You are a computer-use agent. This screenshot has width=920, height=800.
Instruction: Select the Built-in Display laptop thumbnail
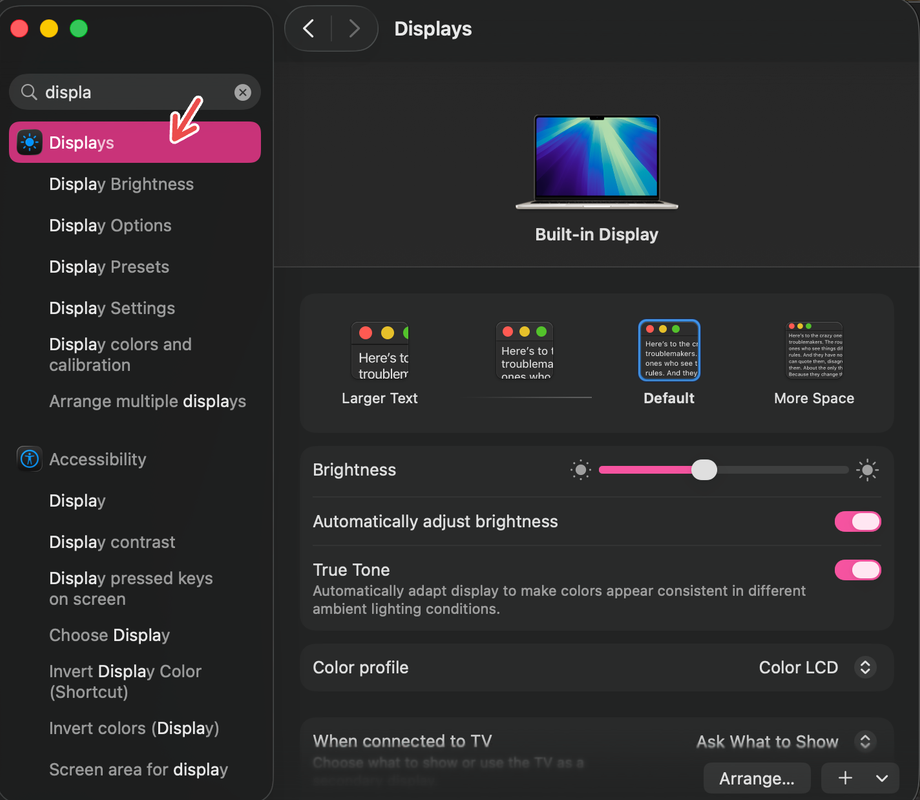point(597,162)
